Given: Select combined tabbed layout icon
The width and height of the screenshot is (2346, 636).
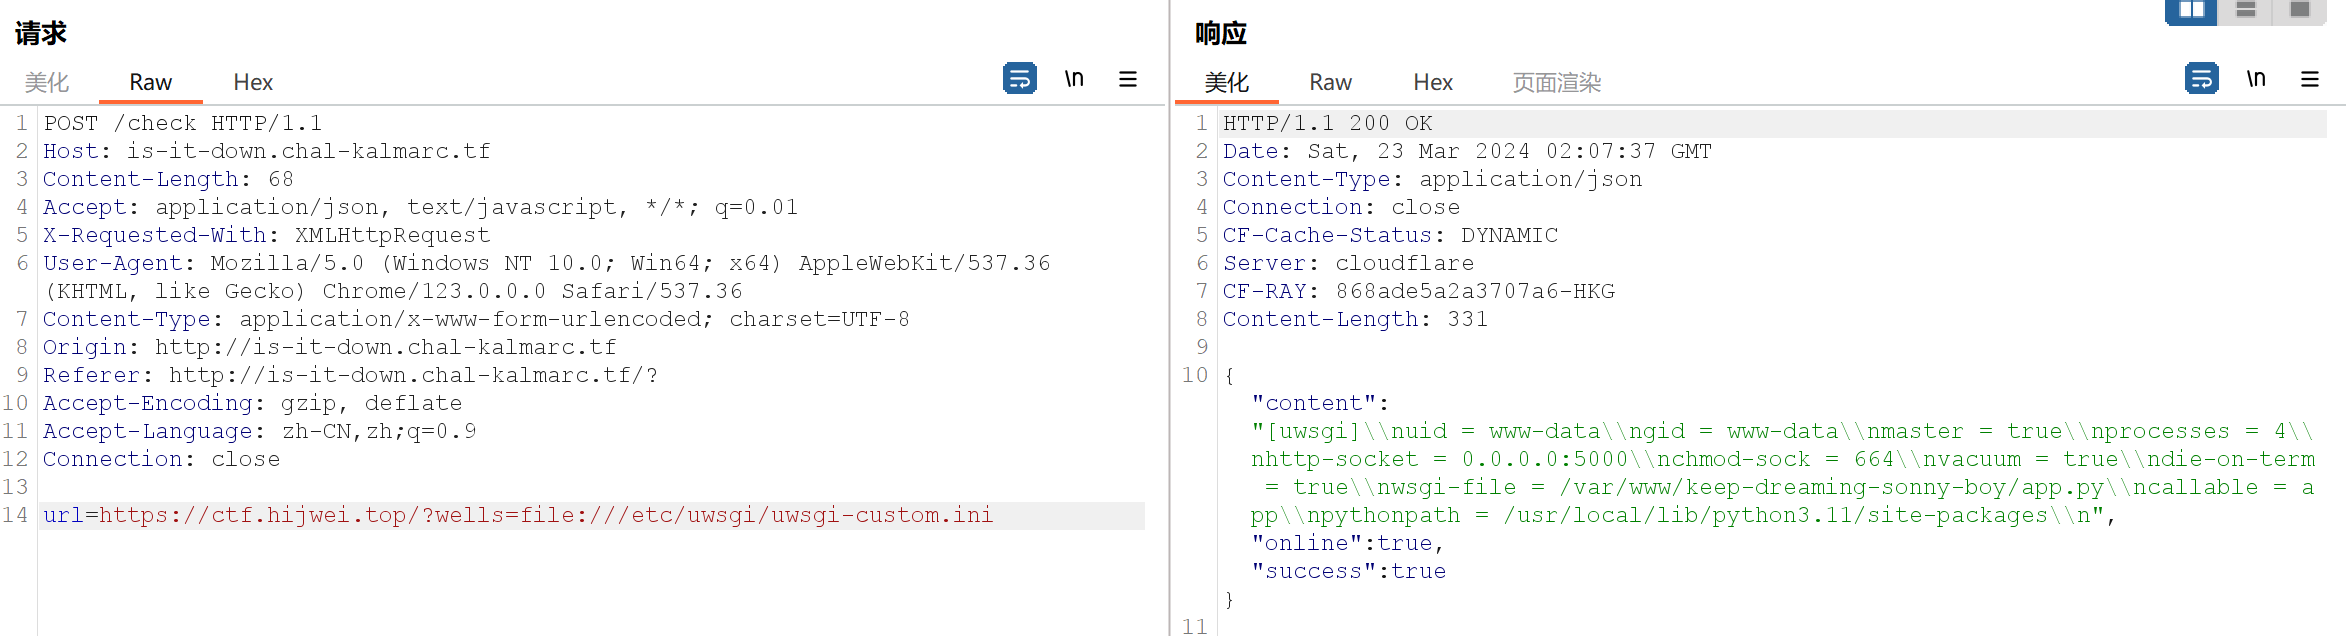Looking at the screenshot, I should (x=2299, y=11).
